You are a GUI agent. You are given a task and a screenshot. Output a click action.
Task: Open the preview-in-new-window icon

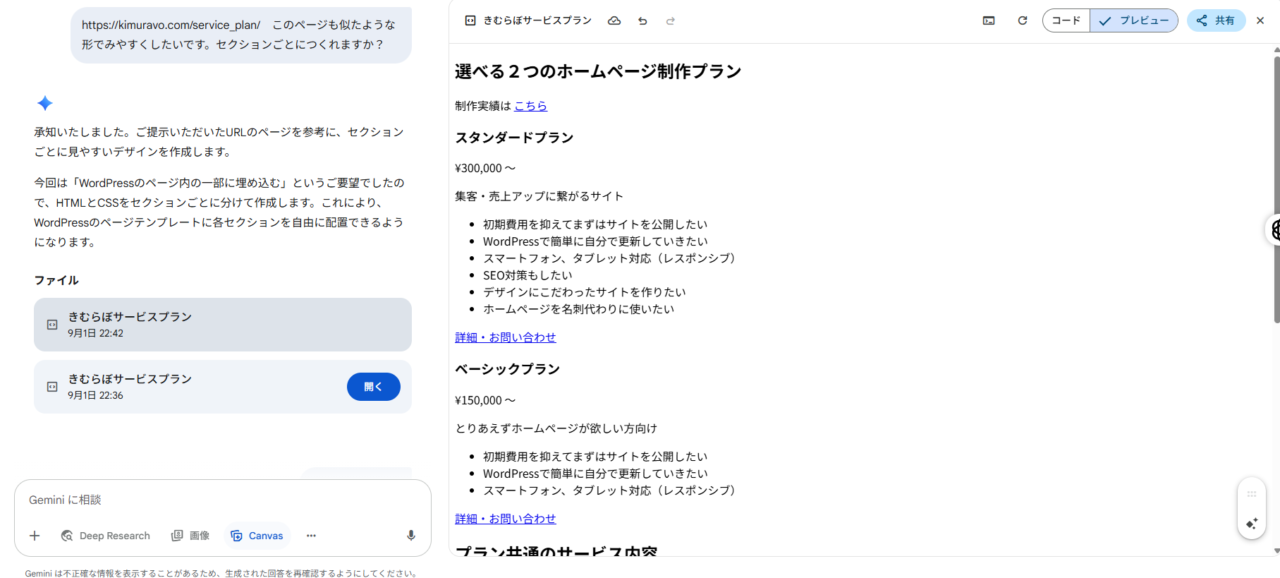tap(988, 20)
